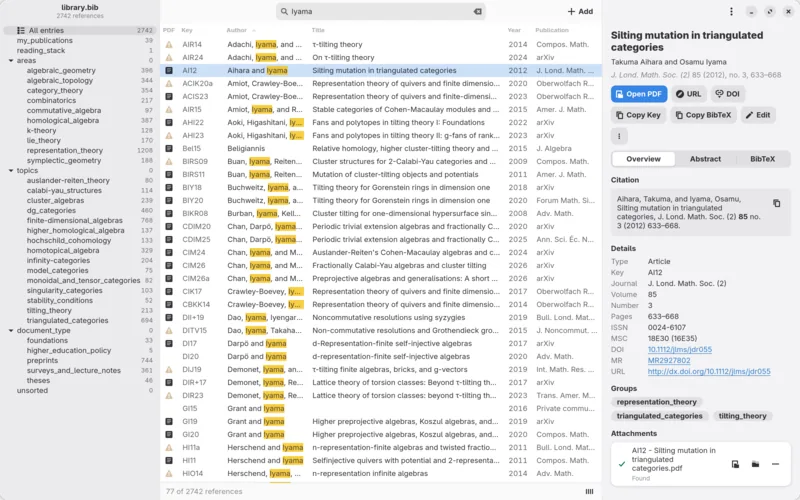Sort by Author column header
This screenshot has height=500, width=800.
237,30
